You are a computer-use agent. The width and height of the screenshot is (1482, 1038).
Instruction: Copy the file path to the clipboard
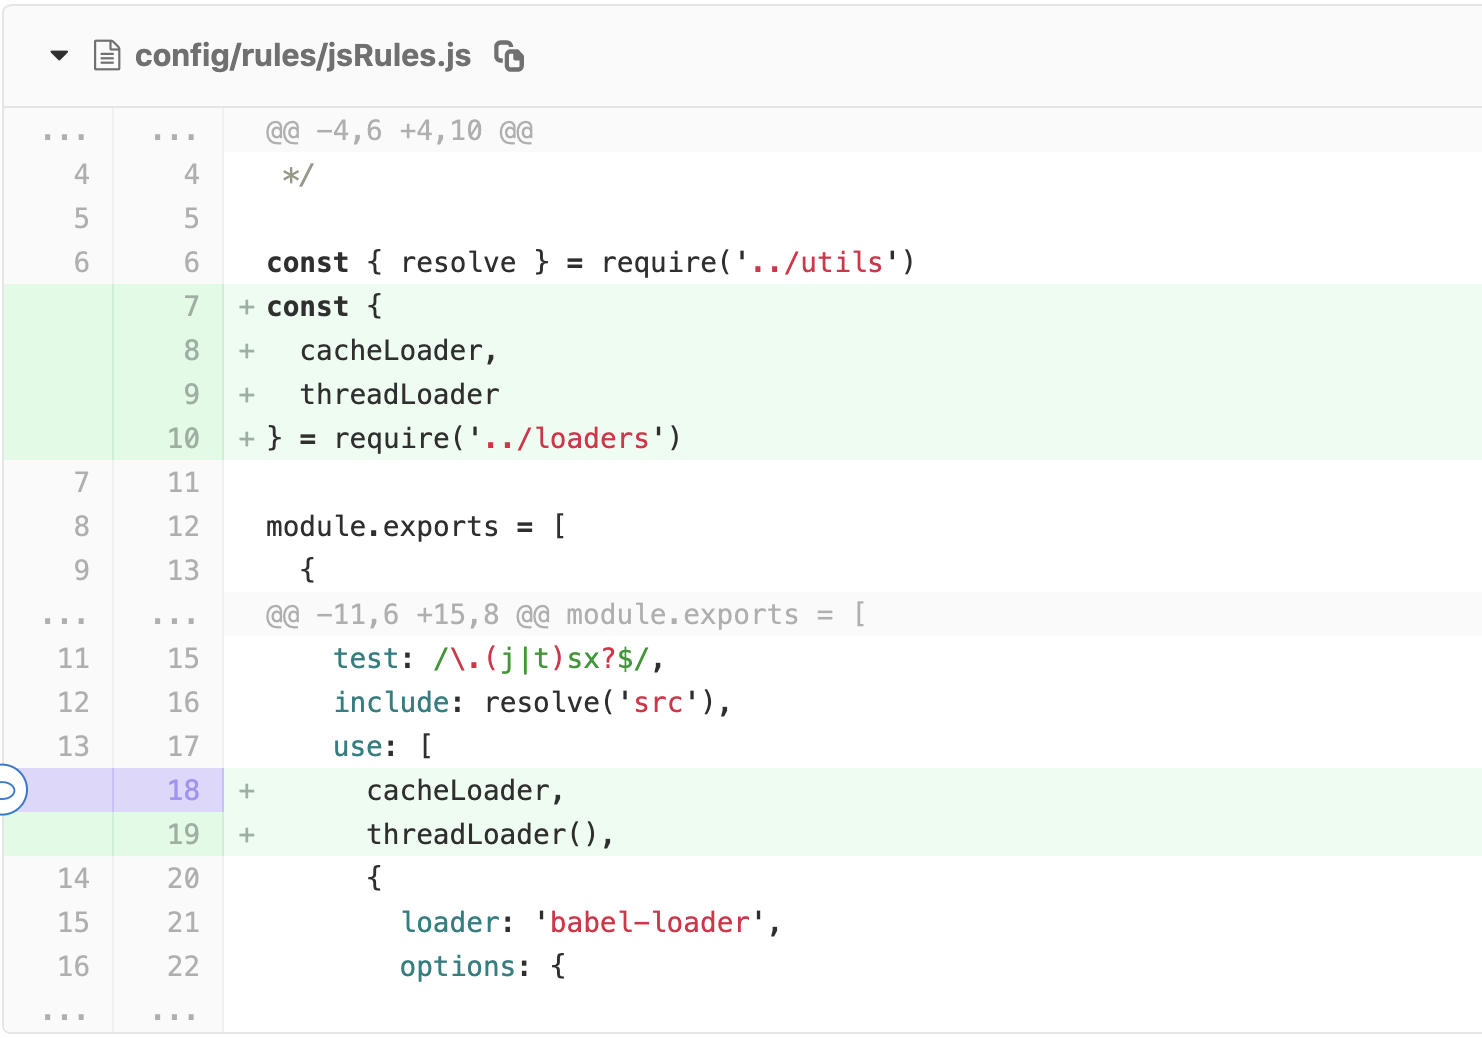coord(509,56)
